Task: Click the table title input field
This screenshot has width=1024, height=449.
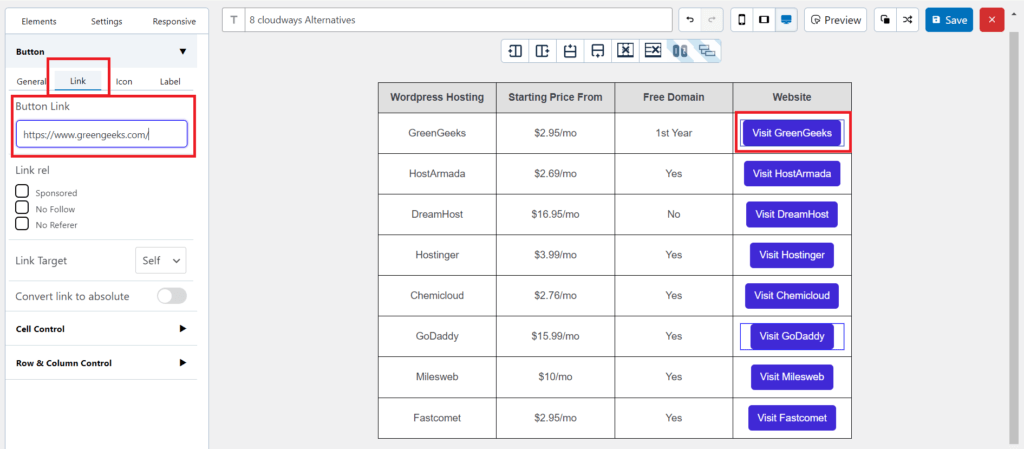Action: tap(458, 20)
